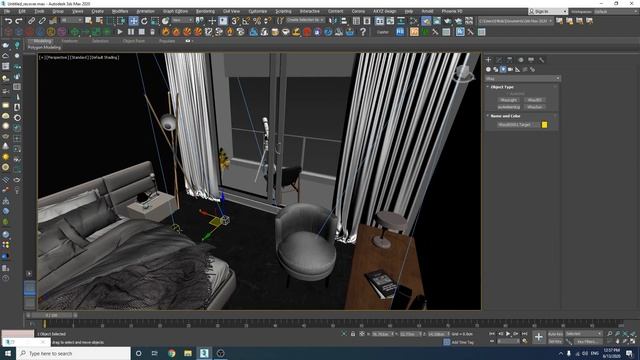Activate the Select and Rotate tool
The width and height of the screenshot is (640, 360).
pos(144,20)
